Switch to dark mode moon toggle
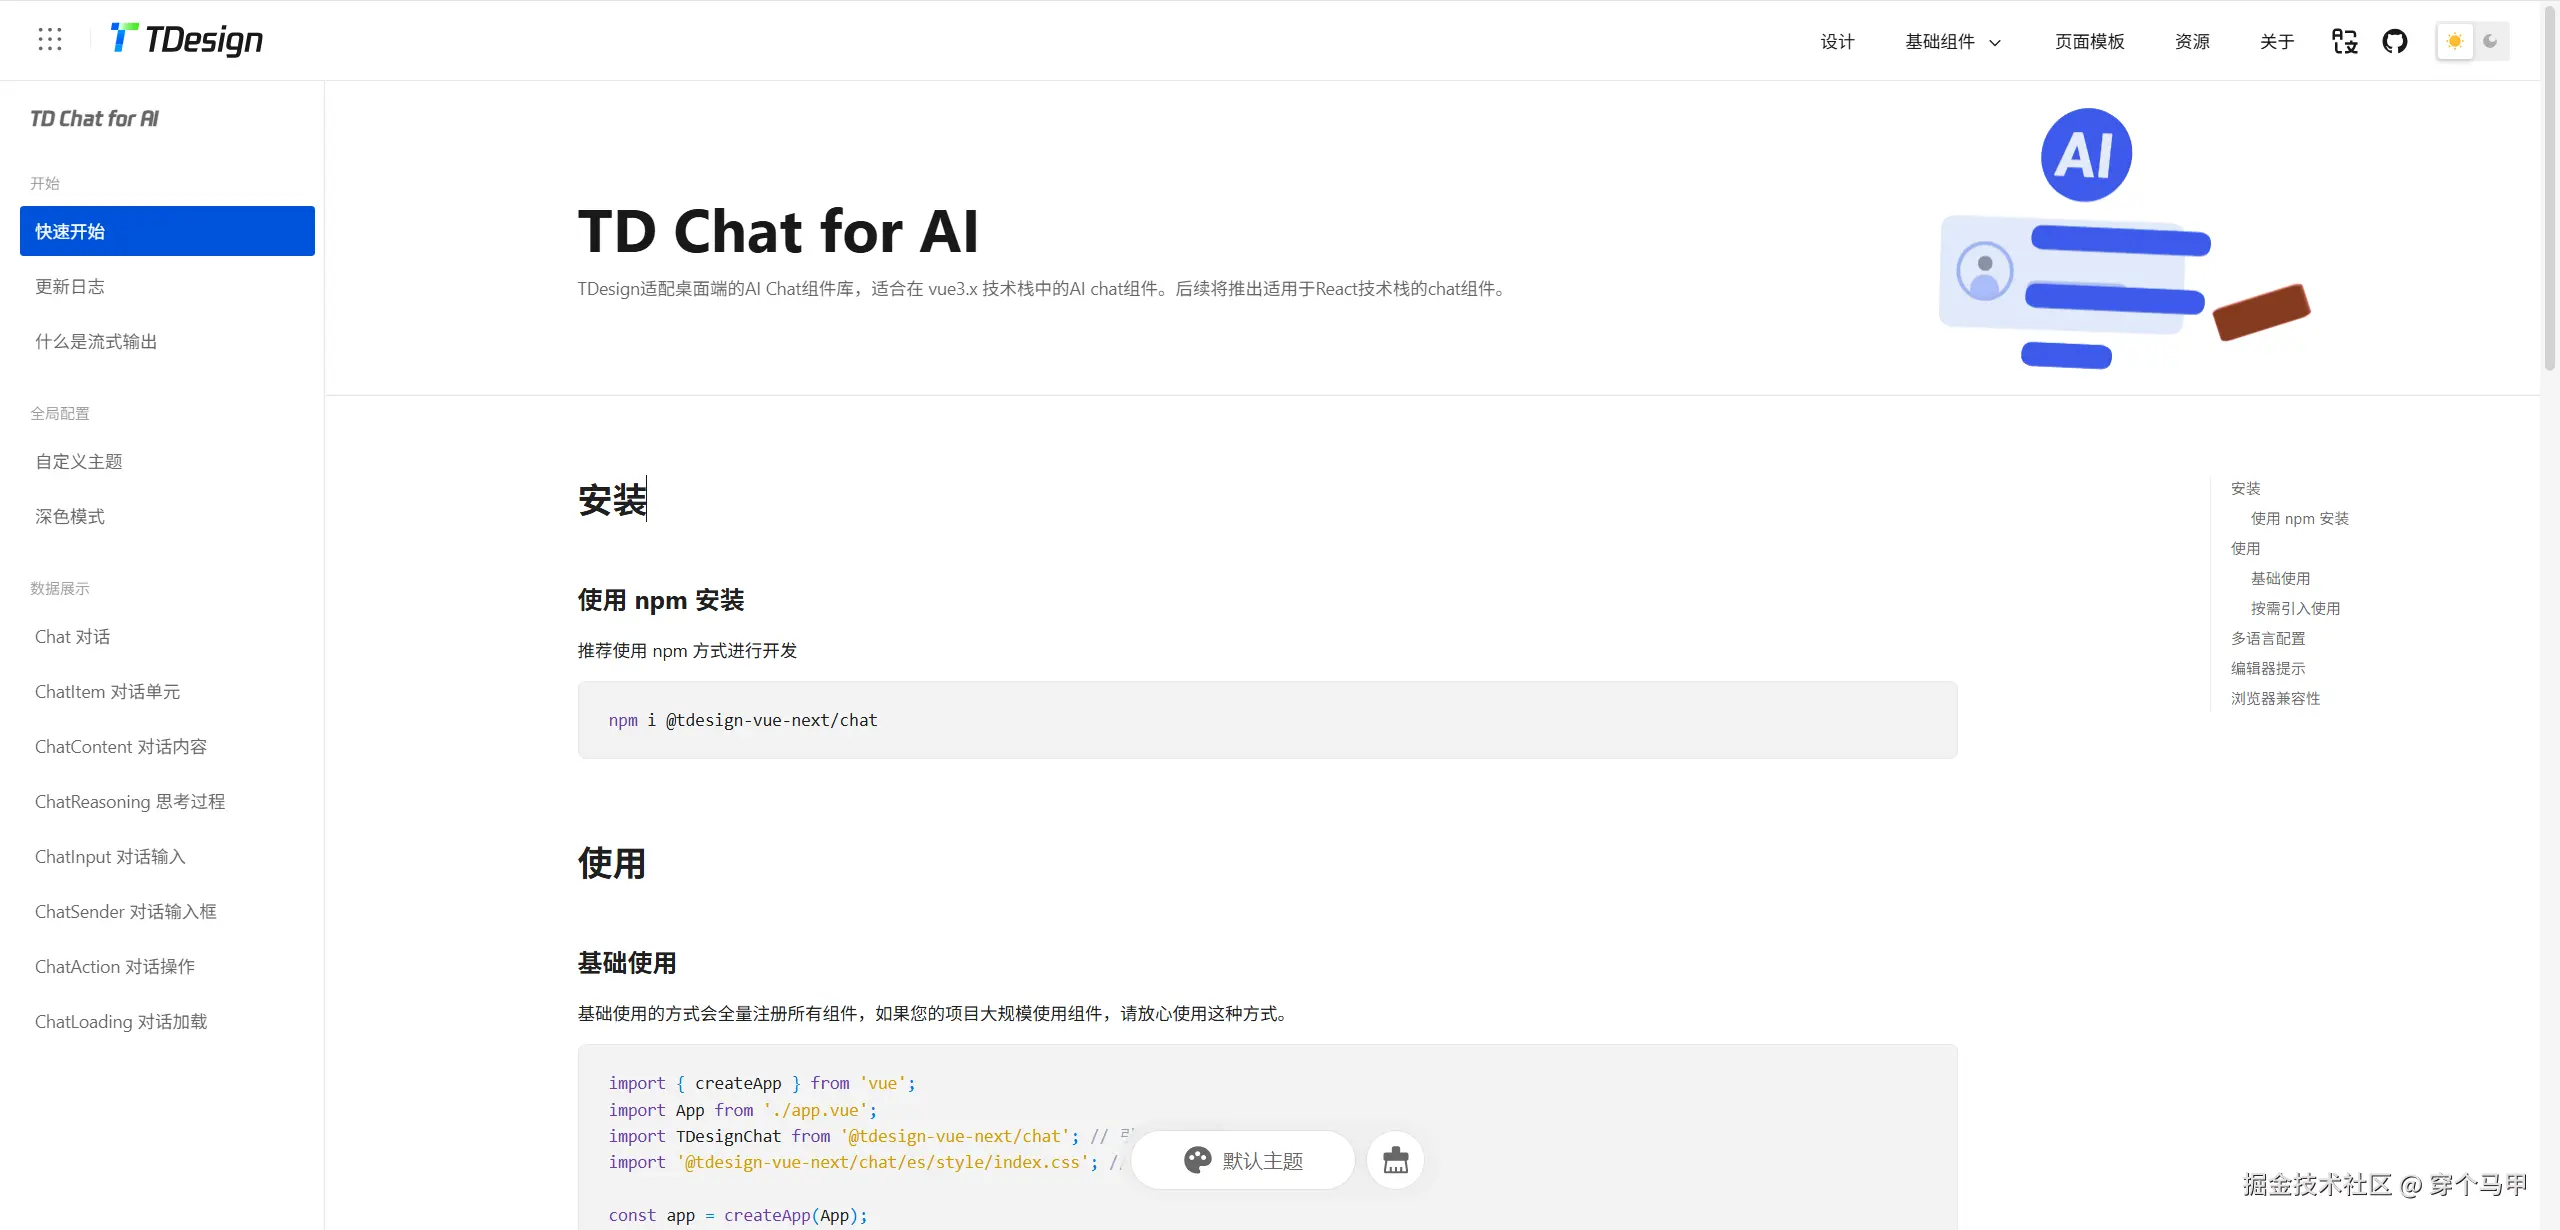This screenshot has width=2560, height=1230. coord(2491,41)
